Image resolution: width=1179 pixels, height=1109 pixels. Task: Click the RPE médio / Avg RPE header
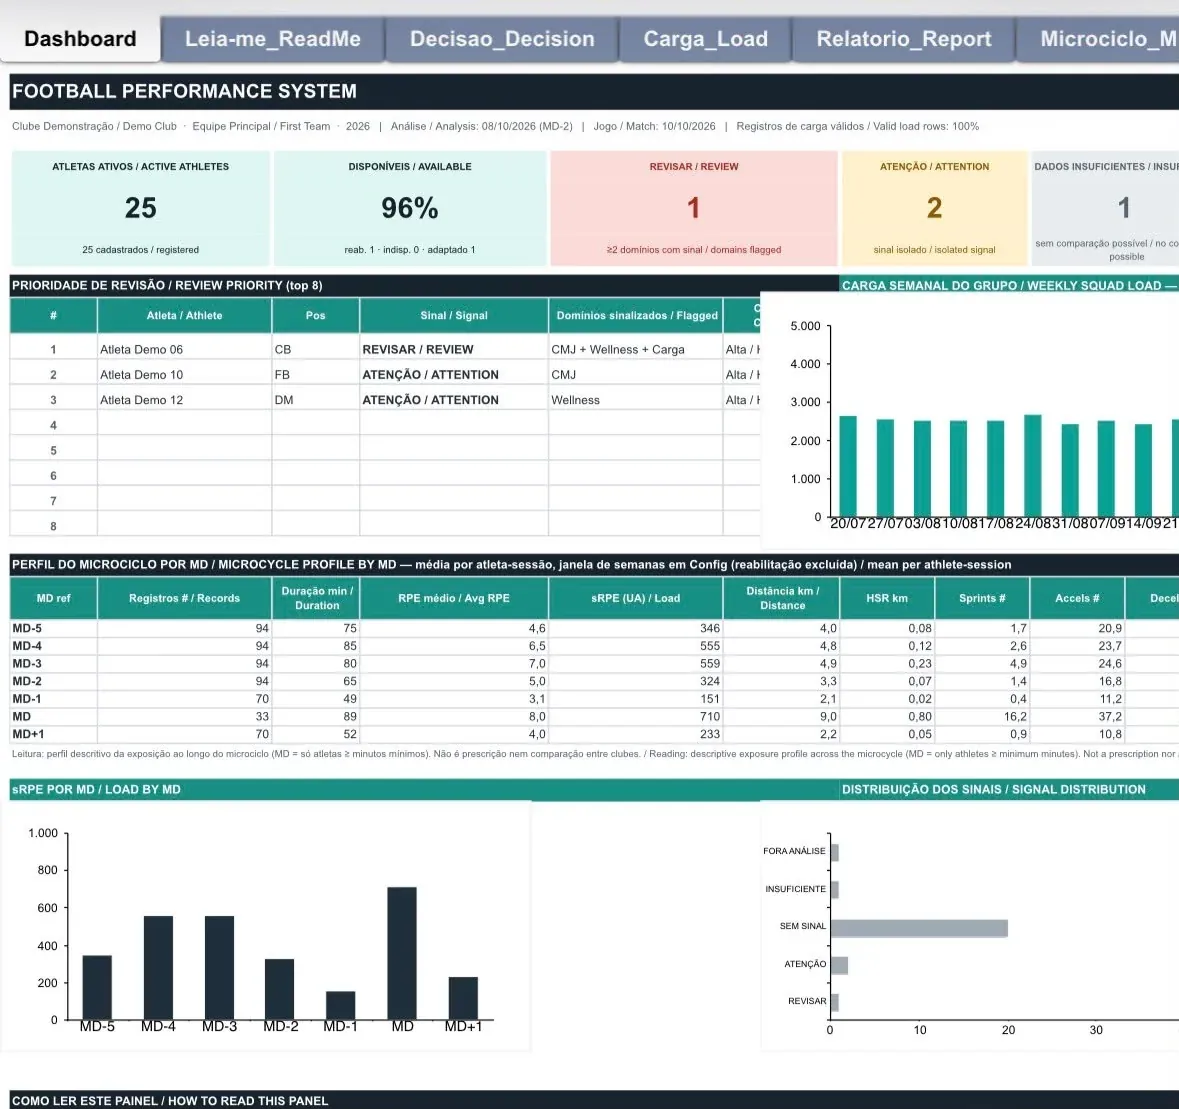pos(453,598)
